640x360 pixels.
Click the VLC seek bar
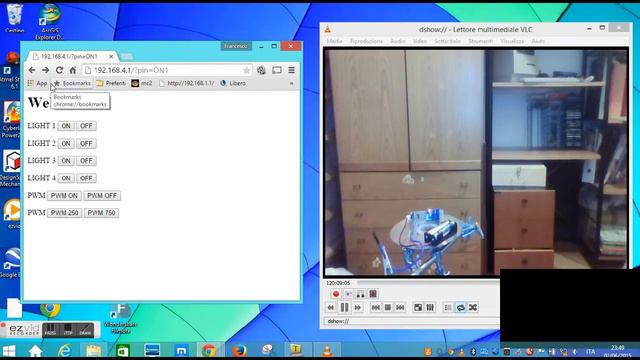pos(429,283)
